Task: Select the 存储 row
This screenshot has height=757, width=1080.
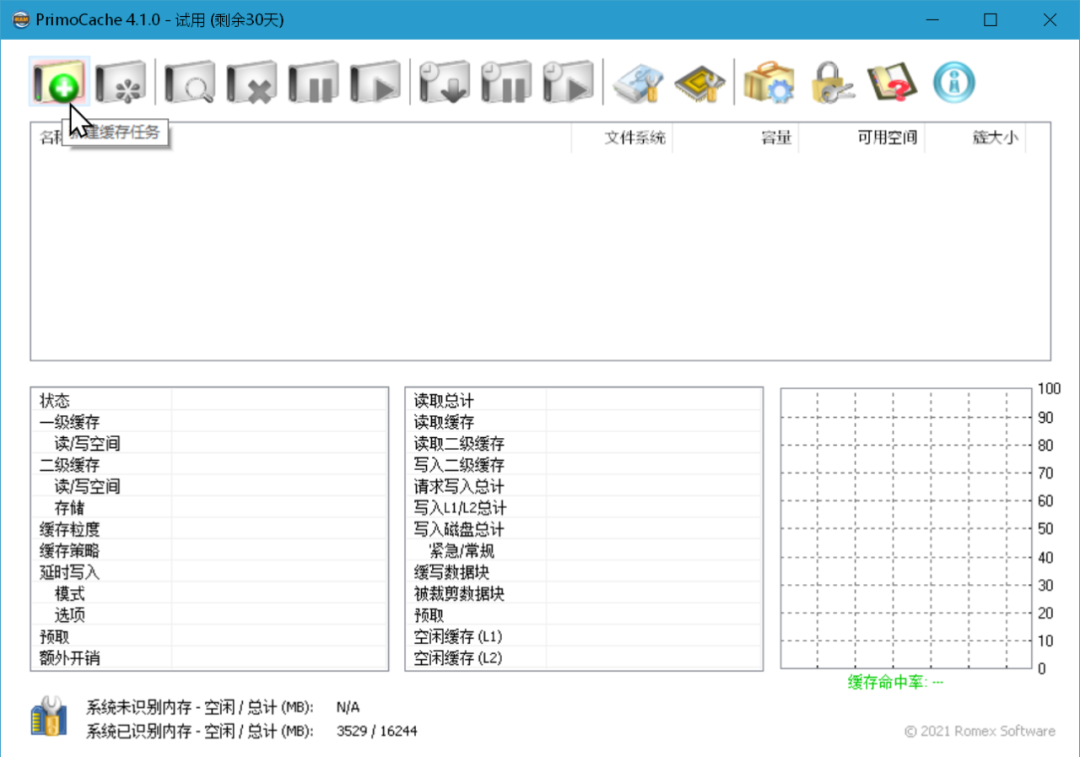Action: 209,508
